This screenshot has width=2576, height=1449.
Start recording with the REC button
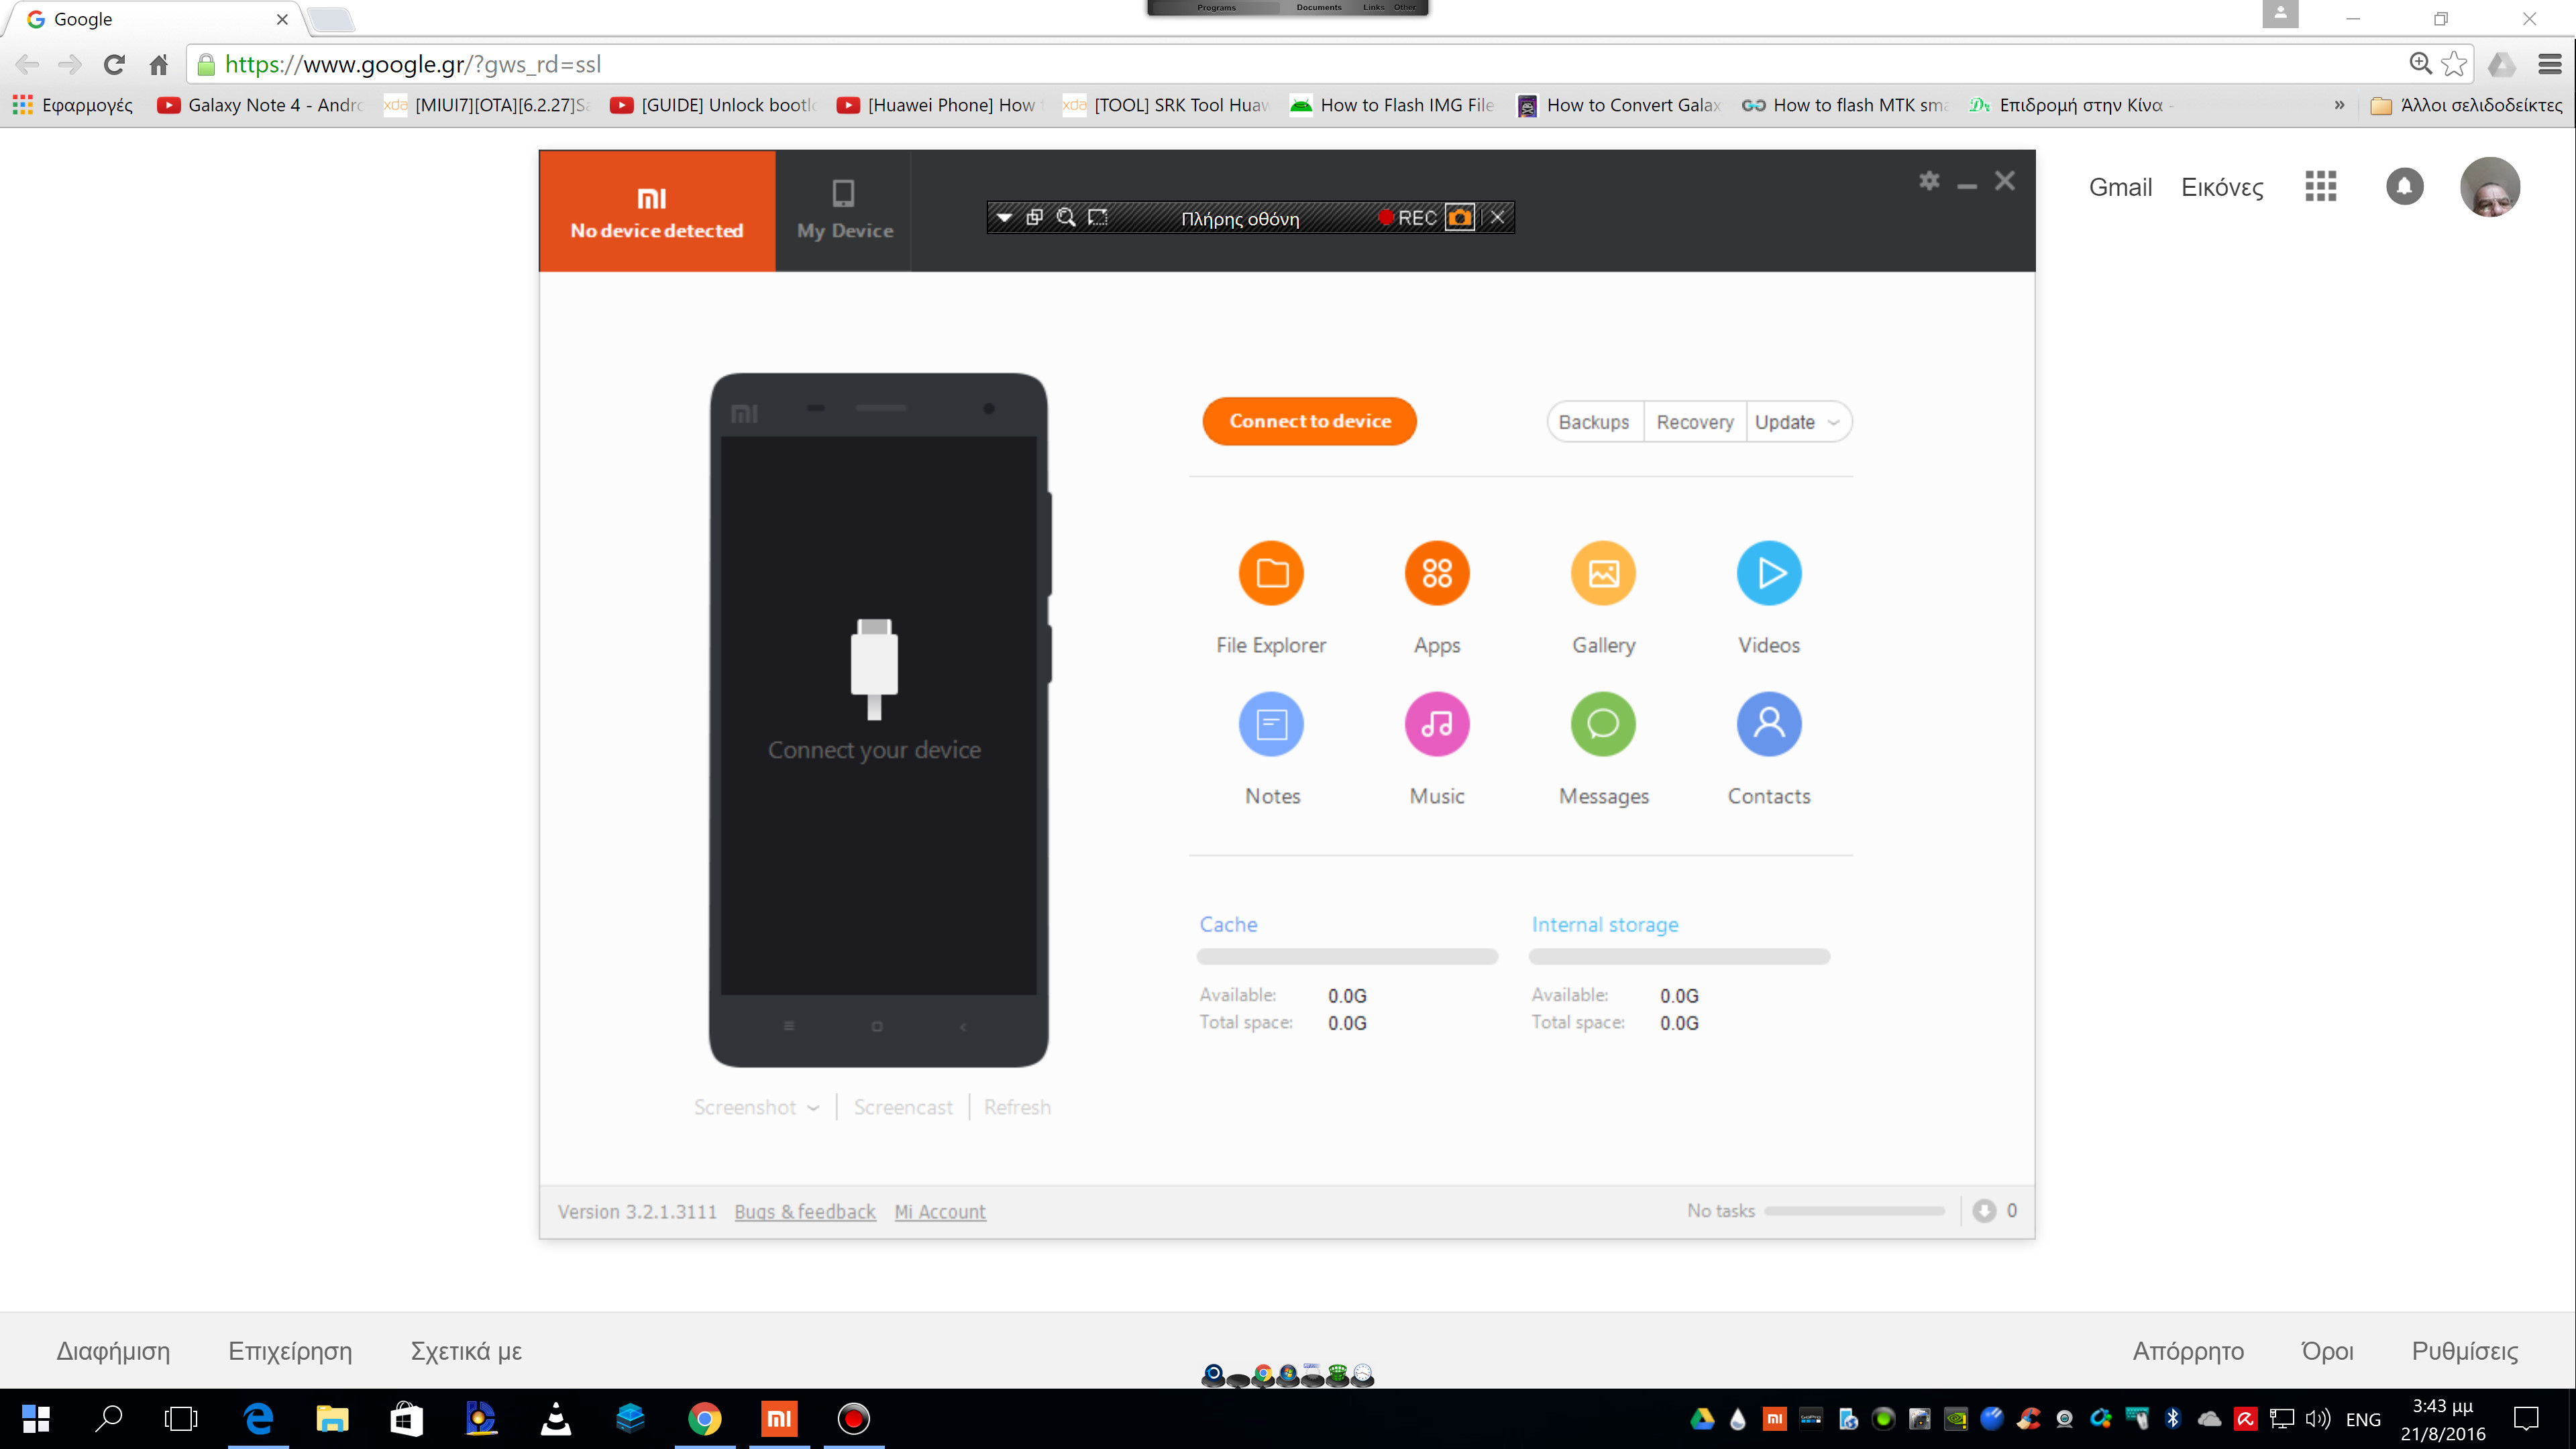[1408, 218]
